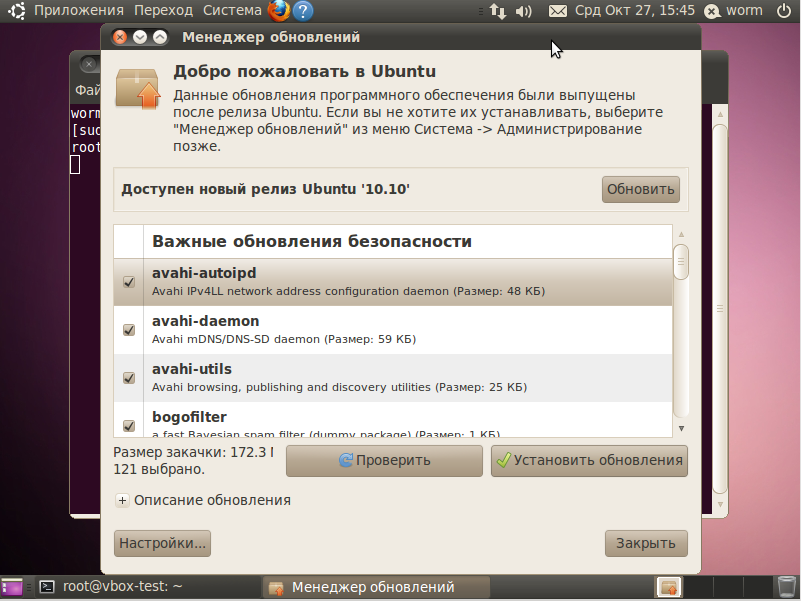Click the update manager notification tray icon
Viewport: 801px width, 601px height.
coord(669,587)
